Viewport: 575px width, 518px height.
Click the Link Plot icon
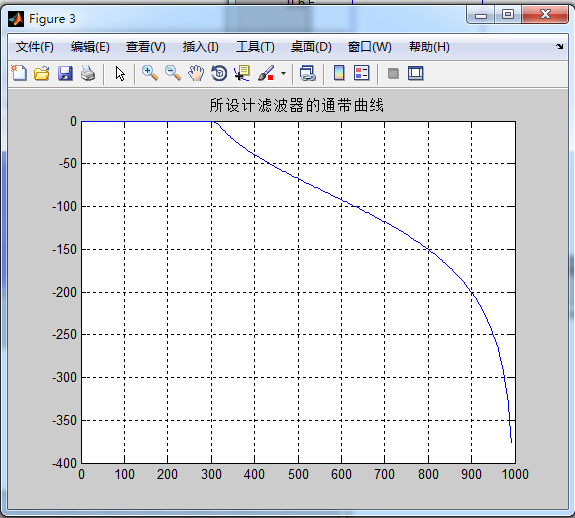(x=308, y=73)
